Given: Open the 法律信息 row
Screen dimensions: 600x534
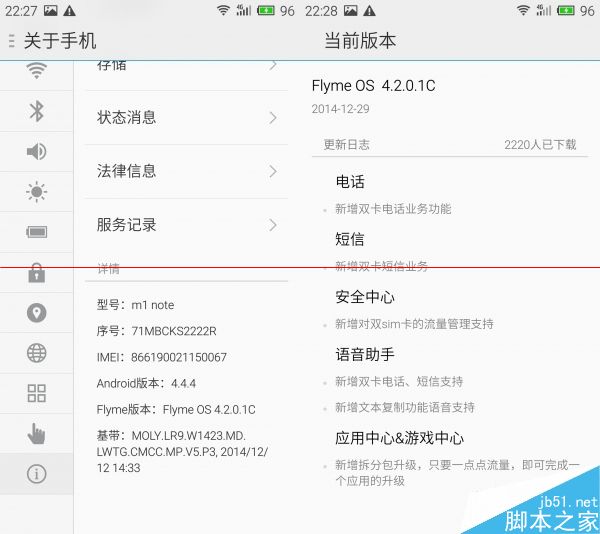Looking at the screenshot, I should [x=186, y=171].
